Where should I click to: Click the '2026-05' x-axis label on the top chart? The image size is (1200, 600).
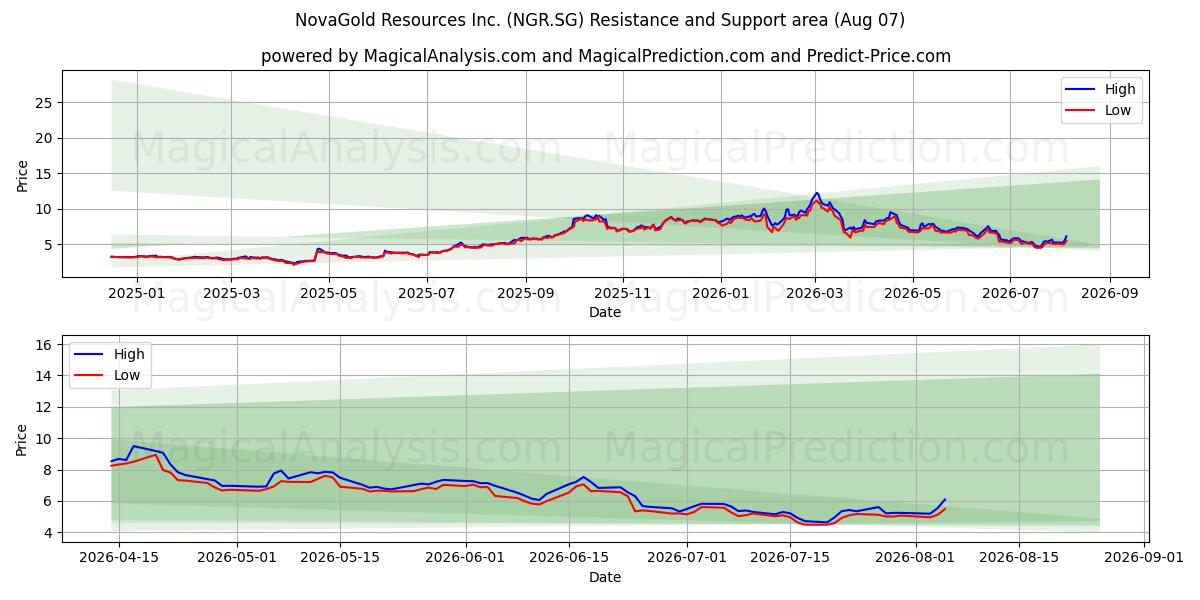click(x=913, y=293)
